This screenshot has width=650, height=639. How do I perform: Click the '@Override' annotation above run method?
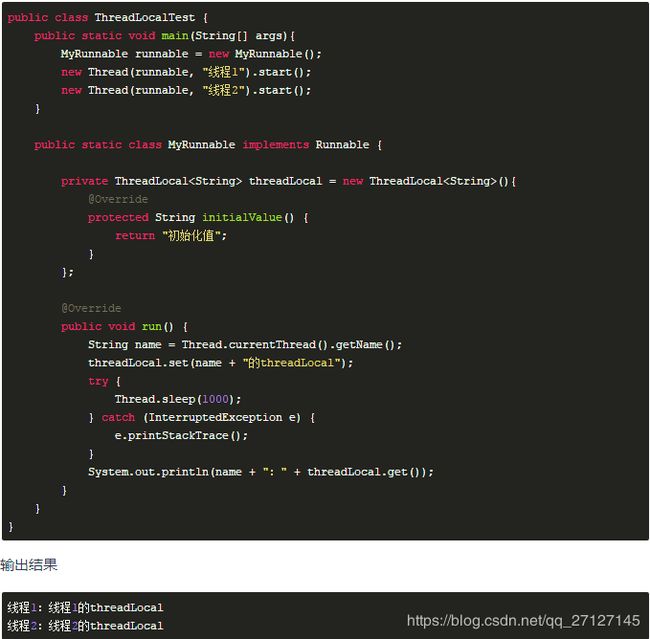coord(91,308)
